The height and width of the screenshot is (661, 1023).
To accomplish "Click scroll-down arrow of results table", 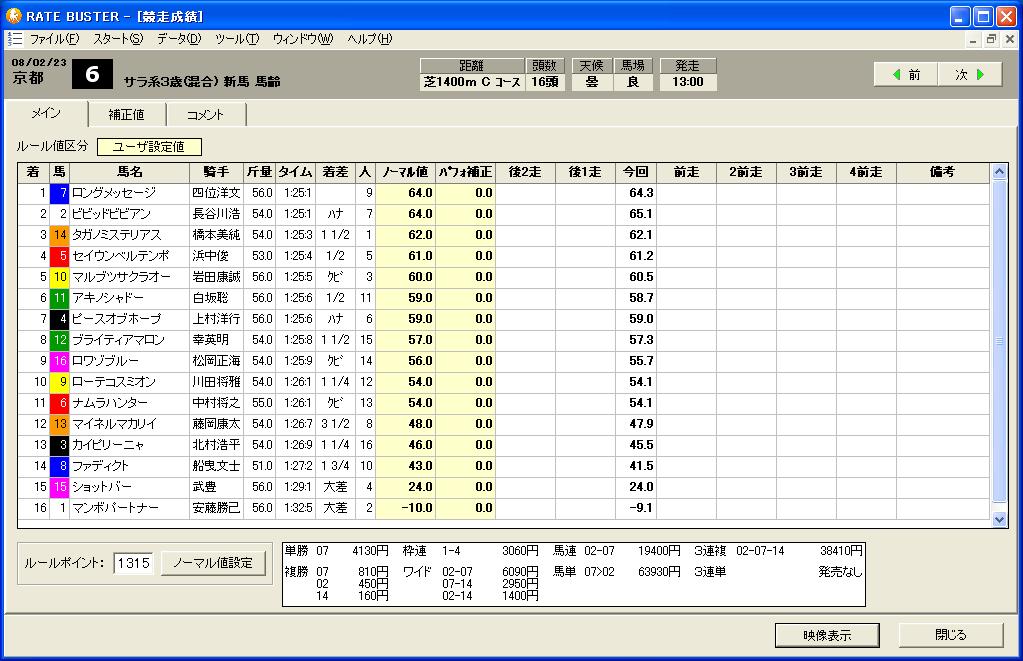I will (999, 519).
